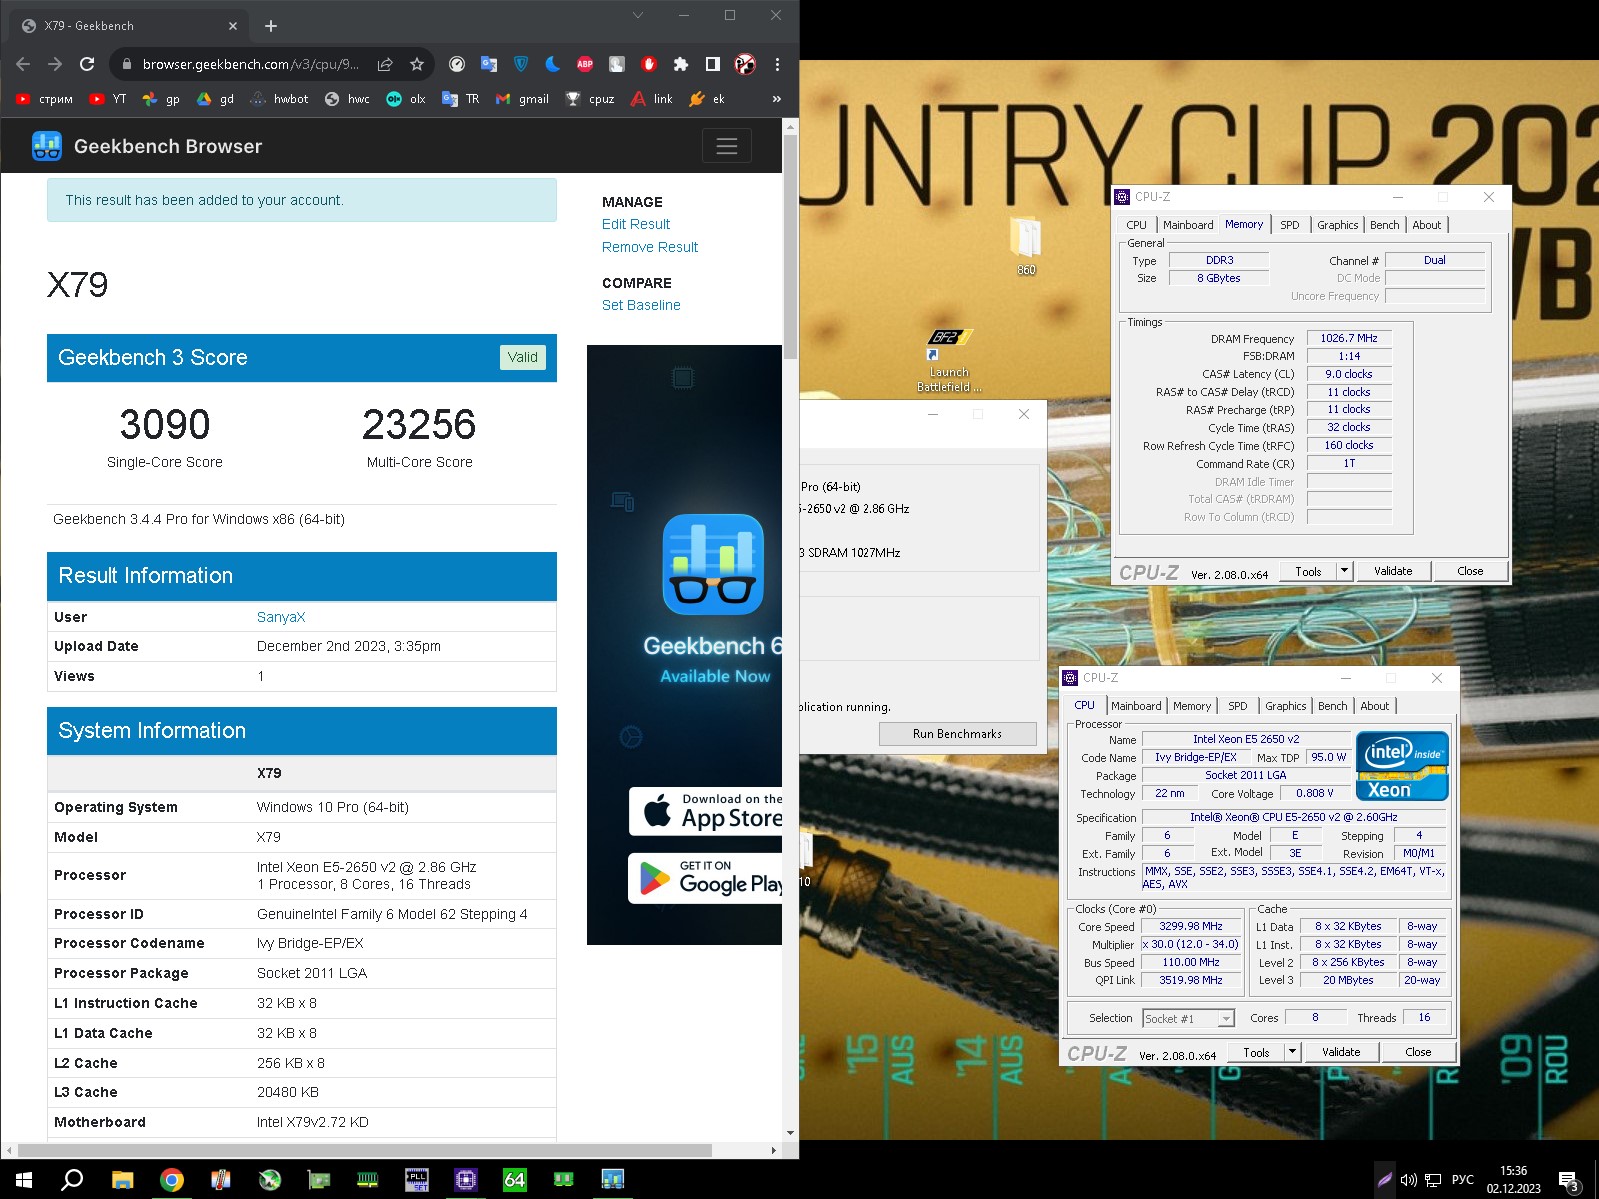Viewport: 1599px width, 1199px height.
Task: Close the X79 - Geekbench tab
Action: (233, 26)
